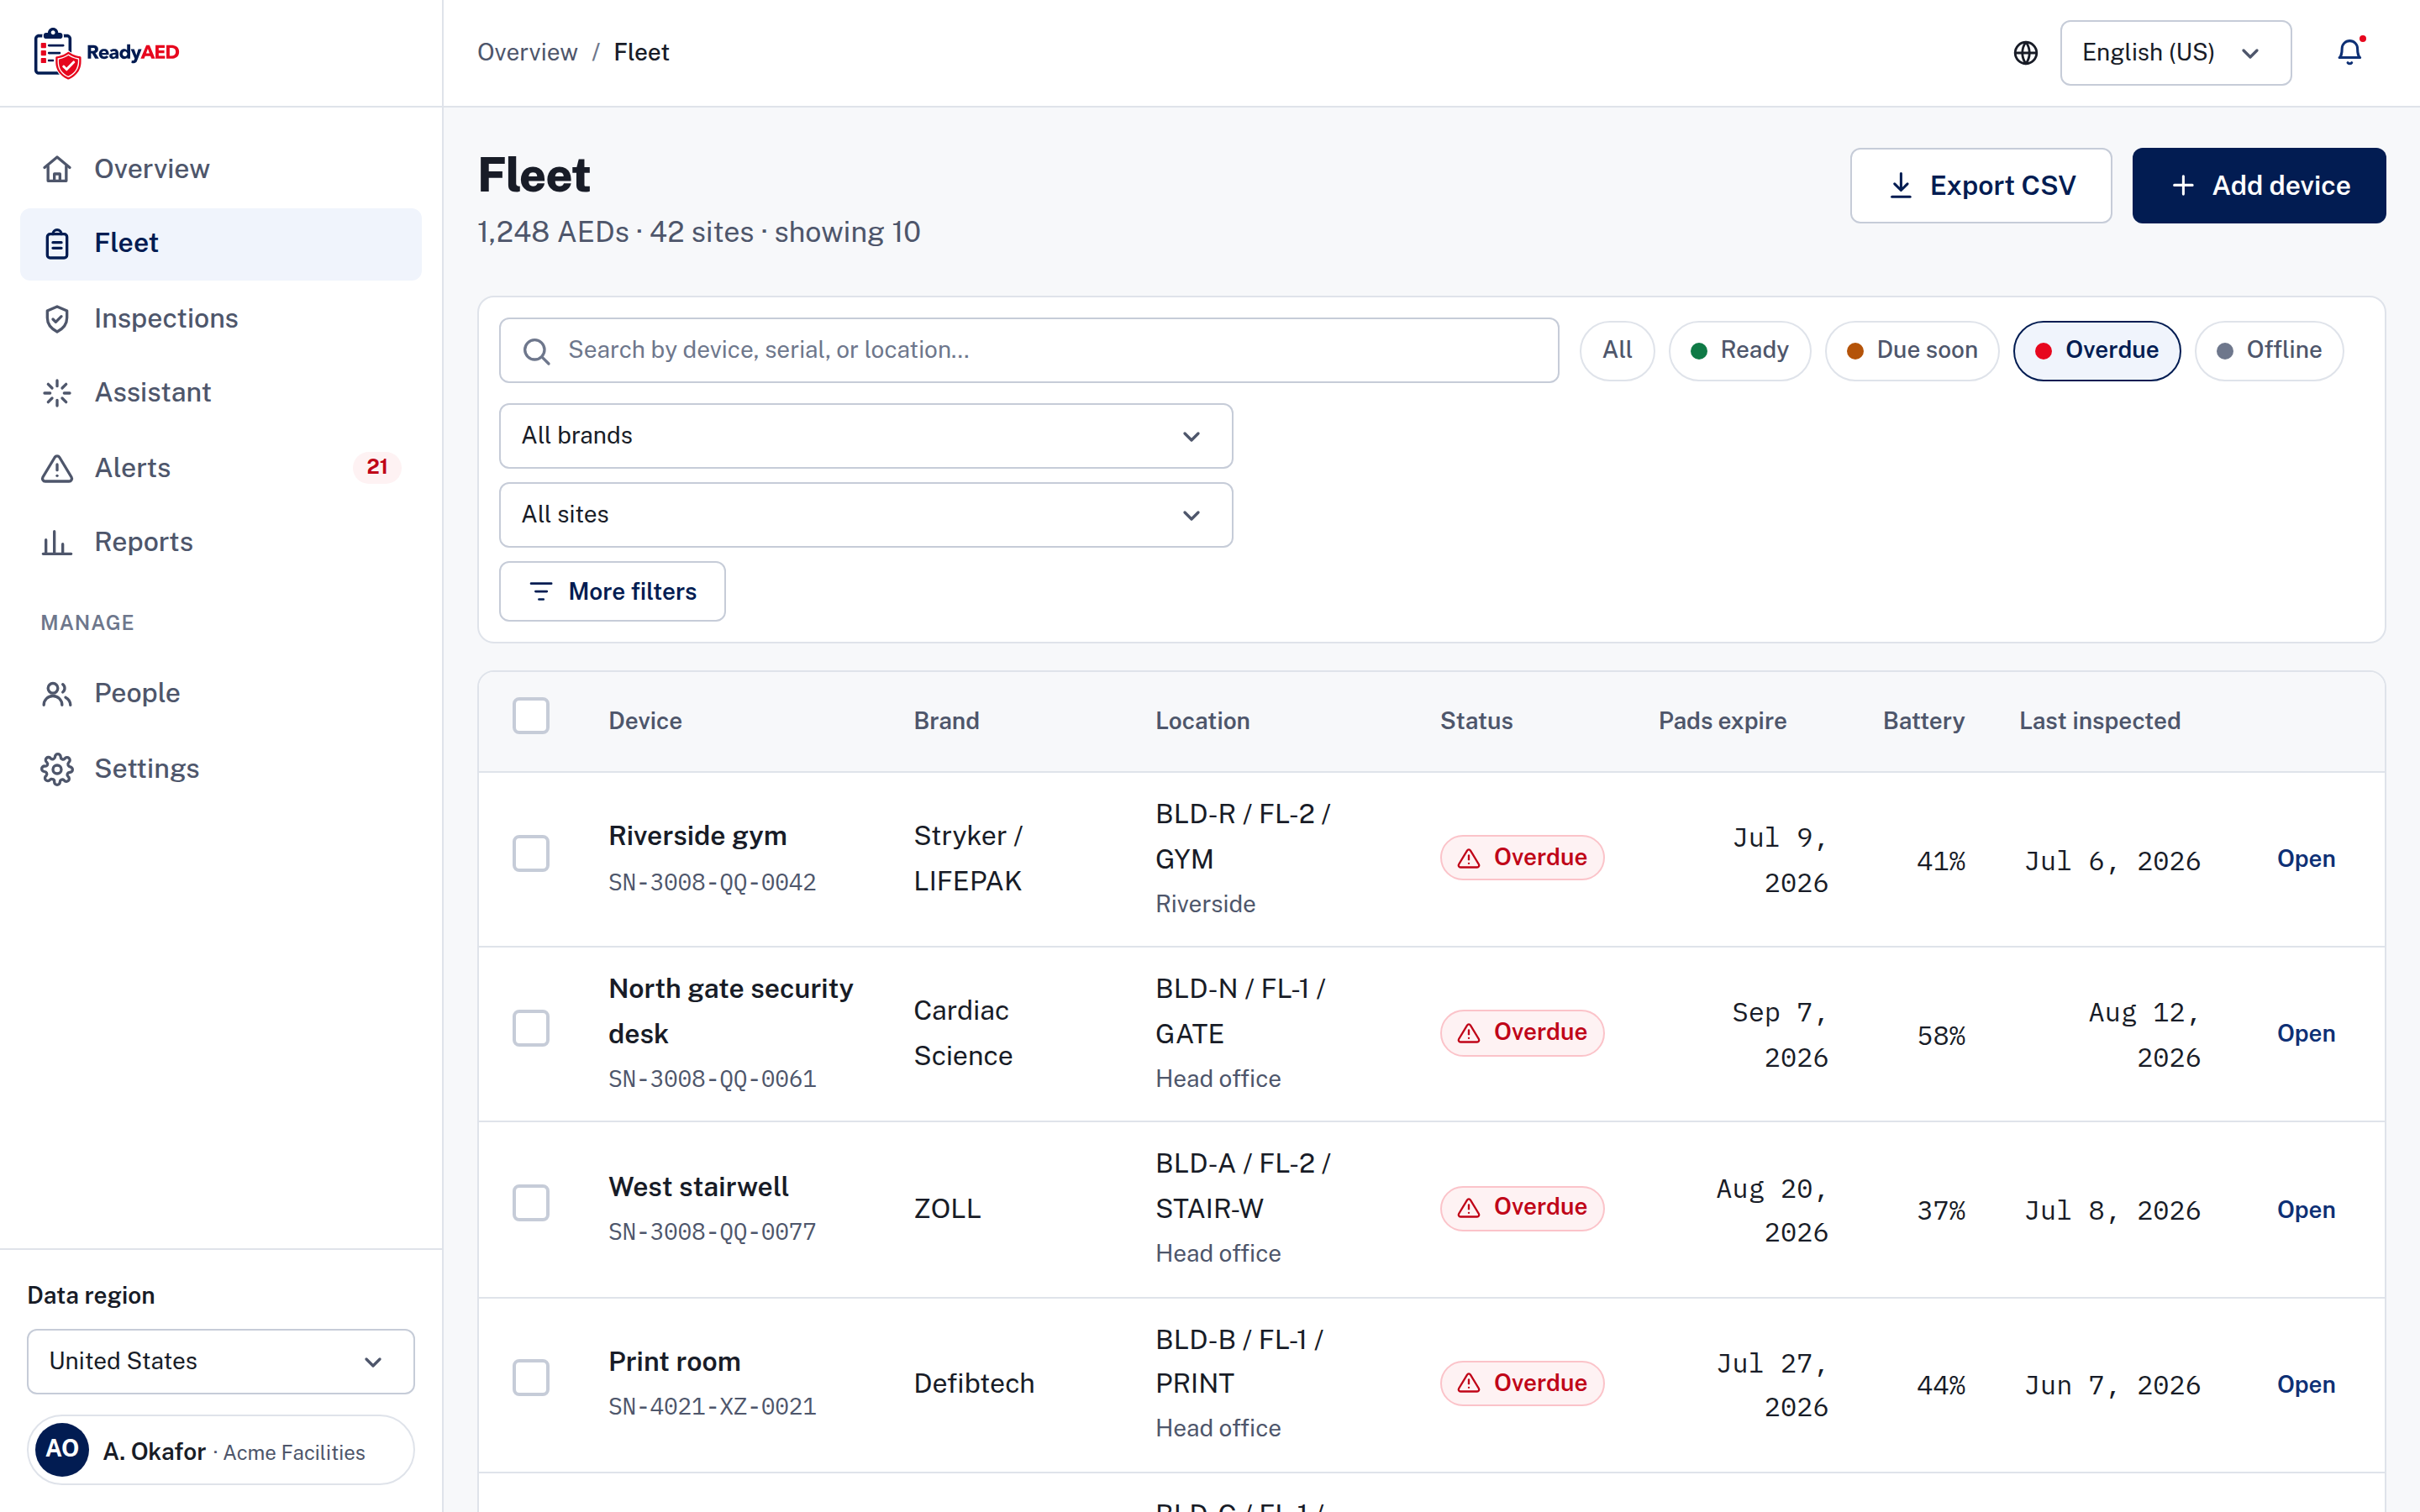This screenshot has height=1512, width=2420.
Task: Open Alerts in the sidebar
Action: tap(221, 468)
